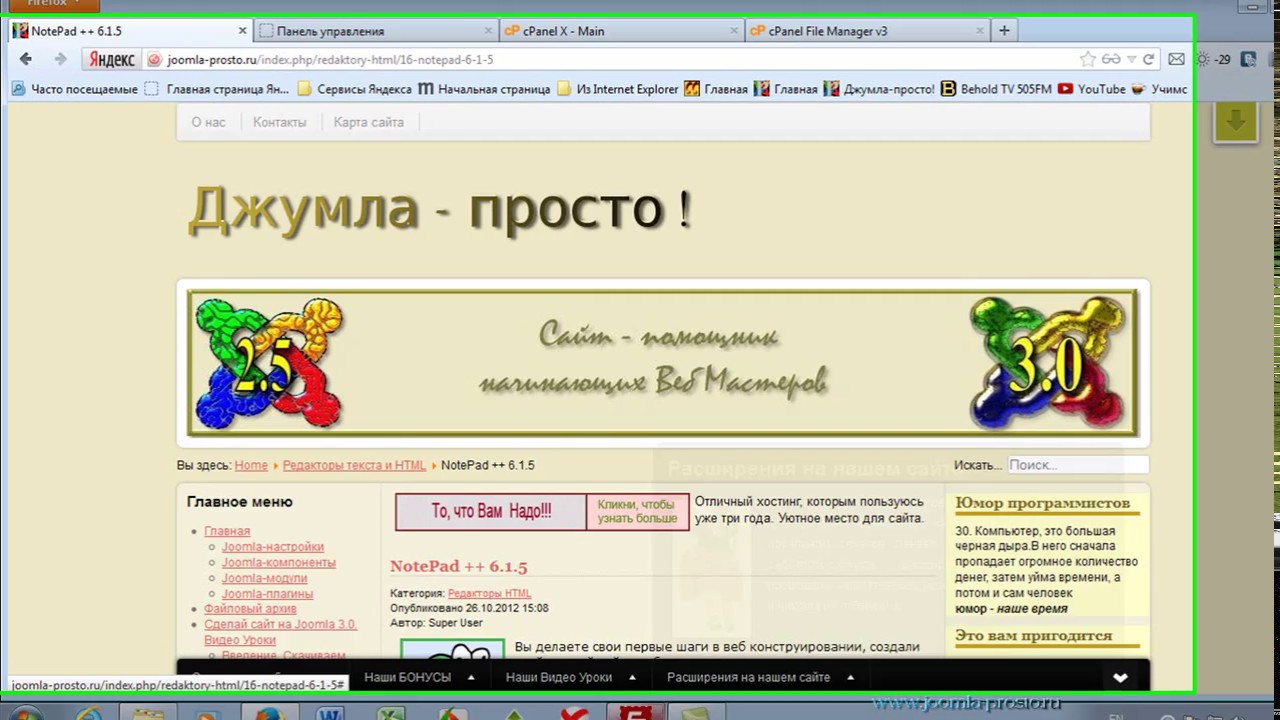Open the Firefox application menu button
1280x720 pixels.
[54, 4]
